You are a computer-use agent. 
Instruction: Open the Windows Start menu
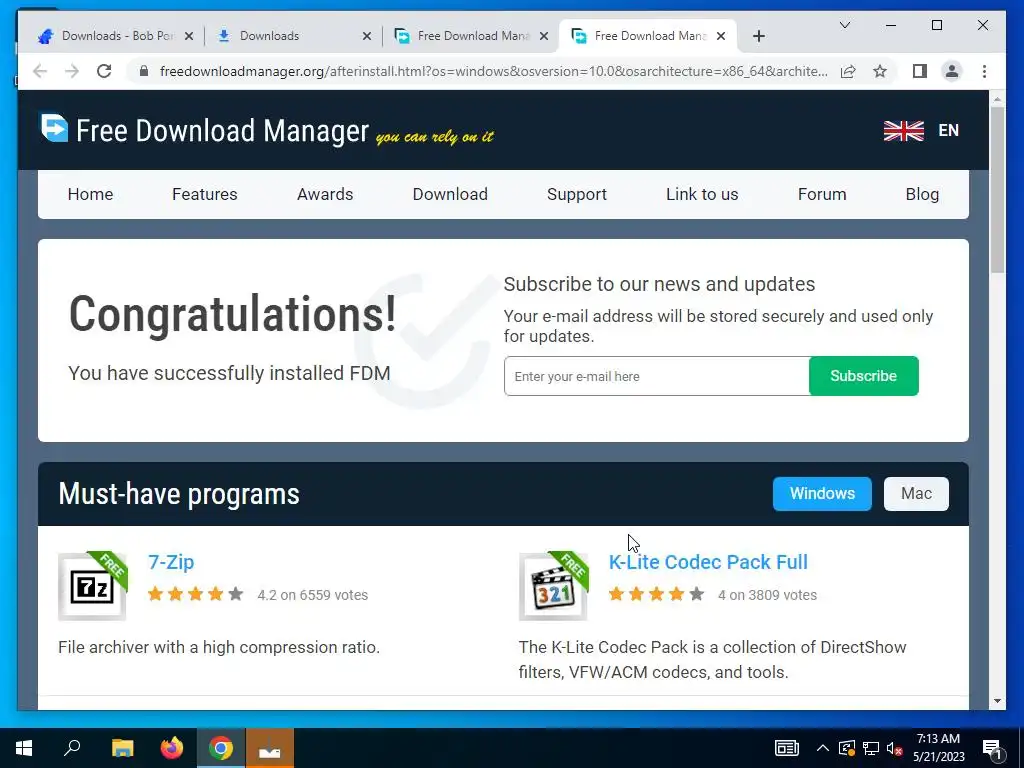point(24,748)
